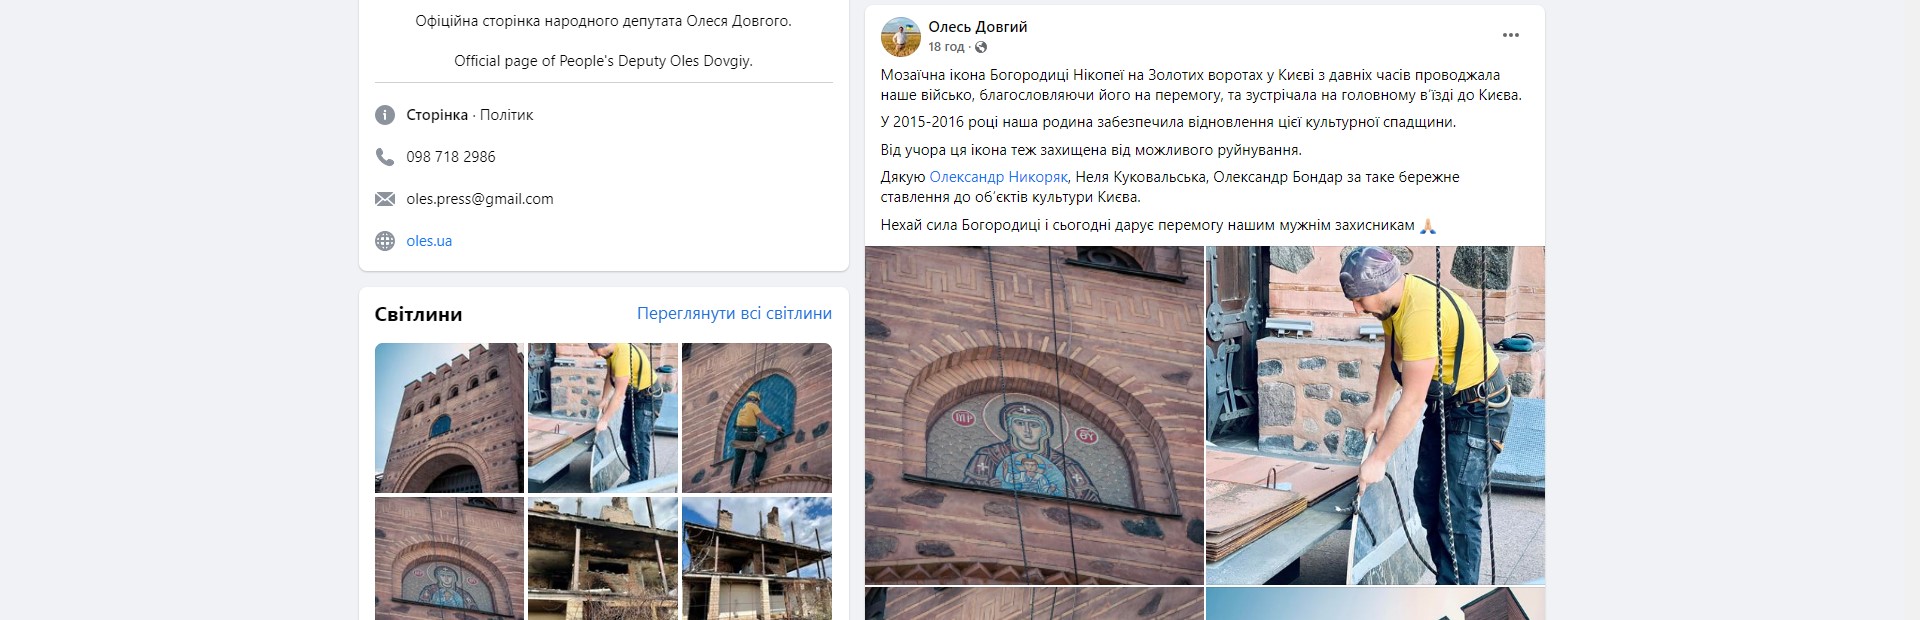Click Переглянути всі світлини link

point(734,313)
